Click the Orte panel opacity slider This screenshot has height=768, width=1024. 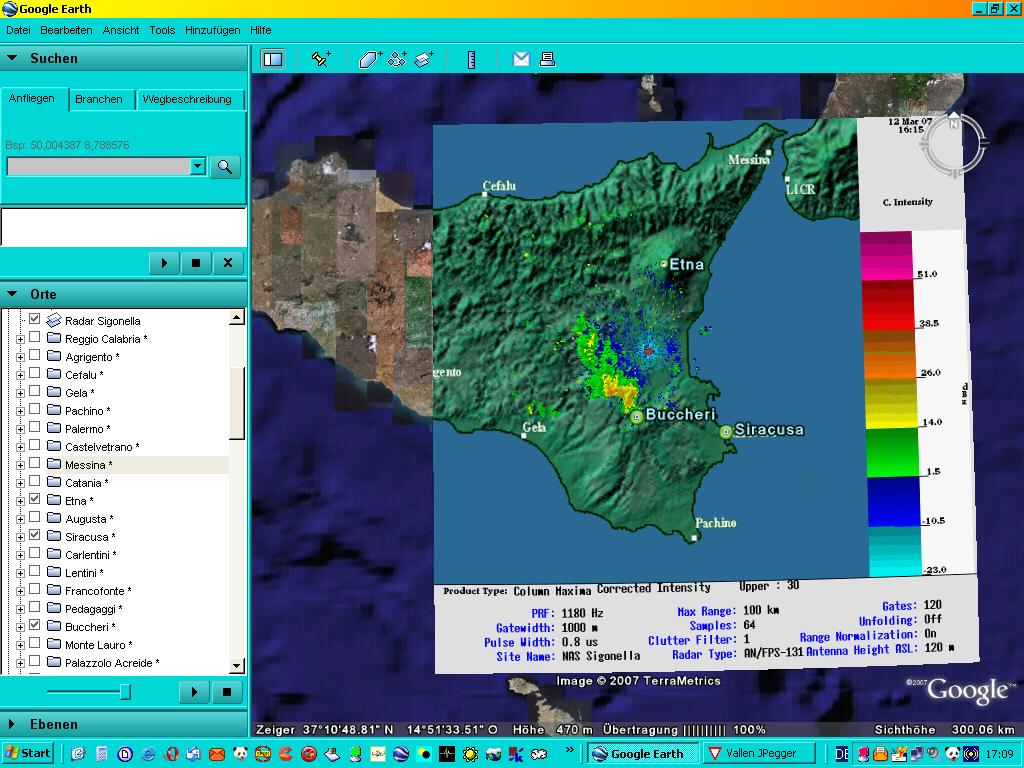(125, 691)
